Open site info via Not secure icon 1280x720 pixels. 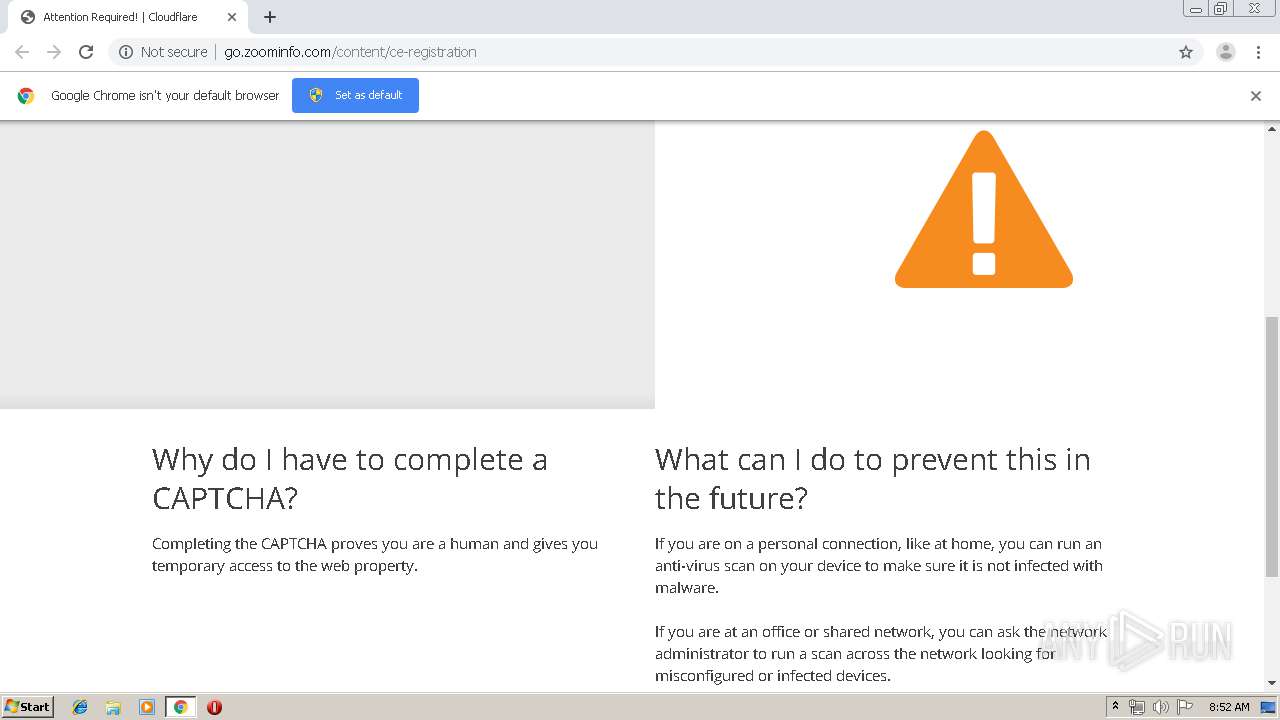126,52
